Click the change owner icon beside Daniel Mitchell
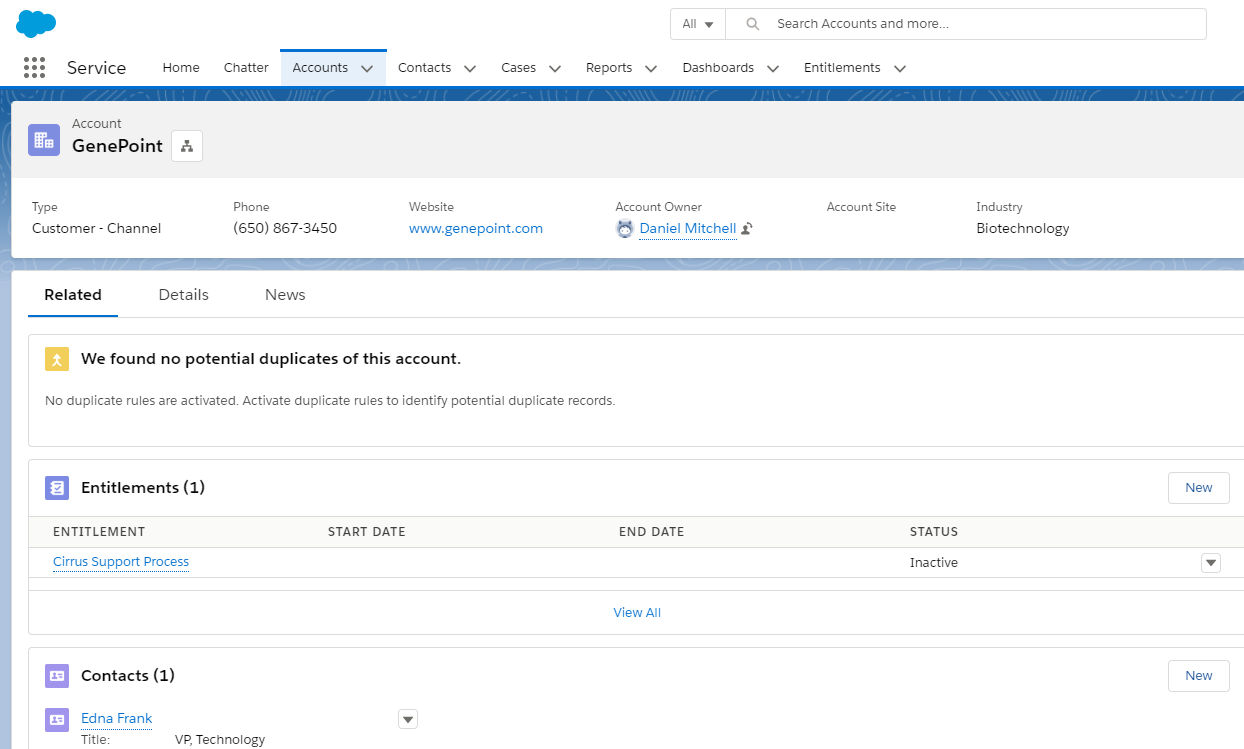 point(747,229)
